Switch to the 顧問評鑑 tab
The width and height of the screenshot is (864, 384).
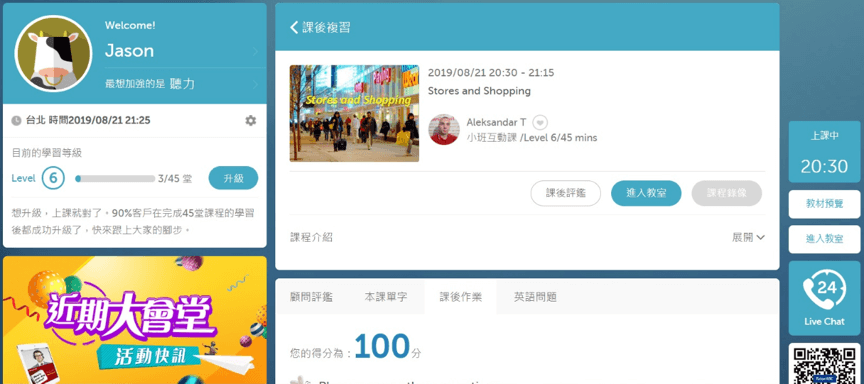311,297
